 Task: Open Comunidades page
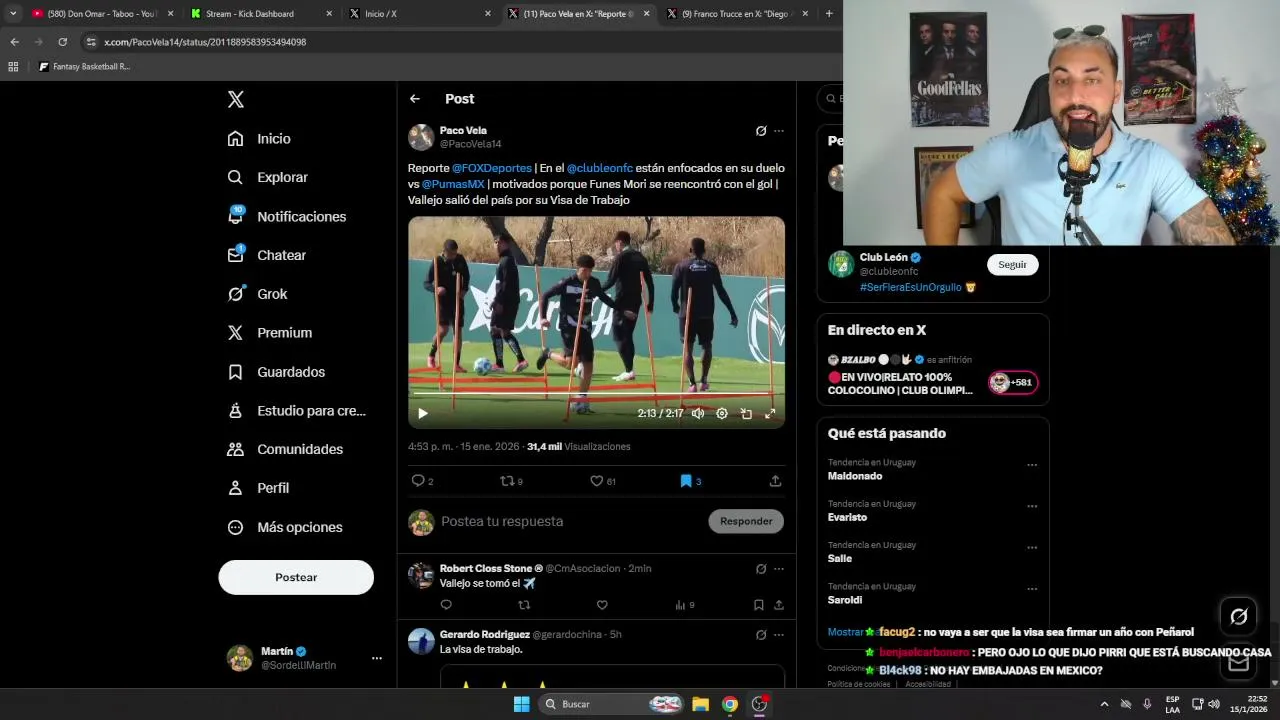(x=285, y=449)
